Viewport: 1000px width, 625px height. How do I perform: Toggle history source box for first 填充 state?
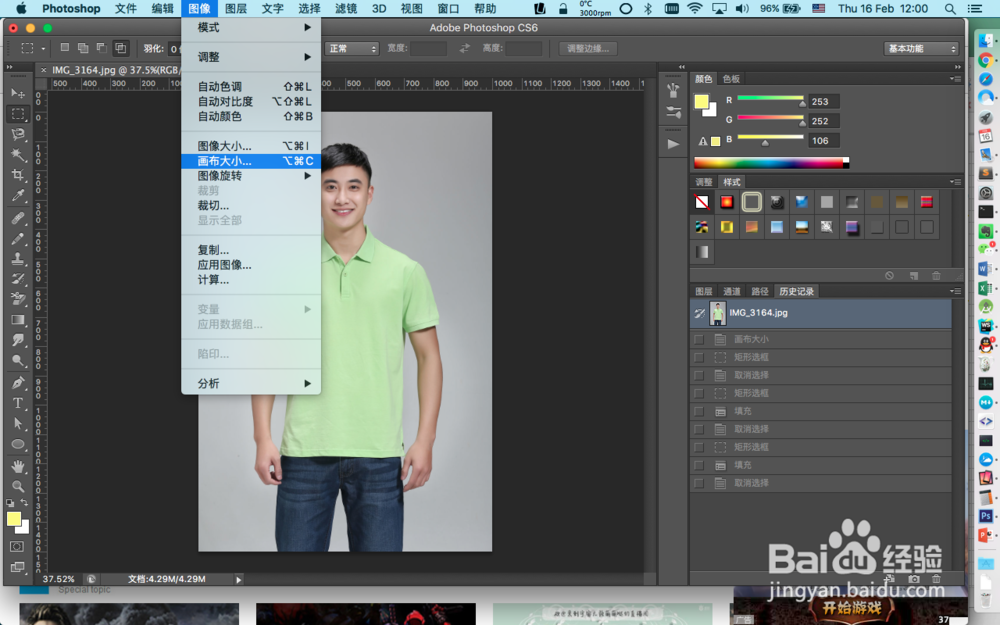(699, 411)
